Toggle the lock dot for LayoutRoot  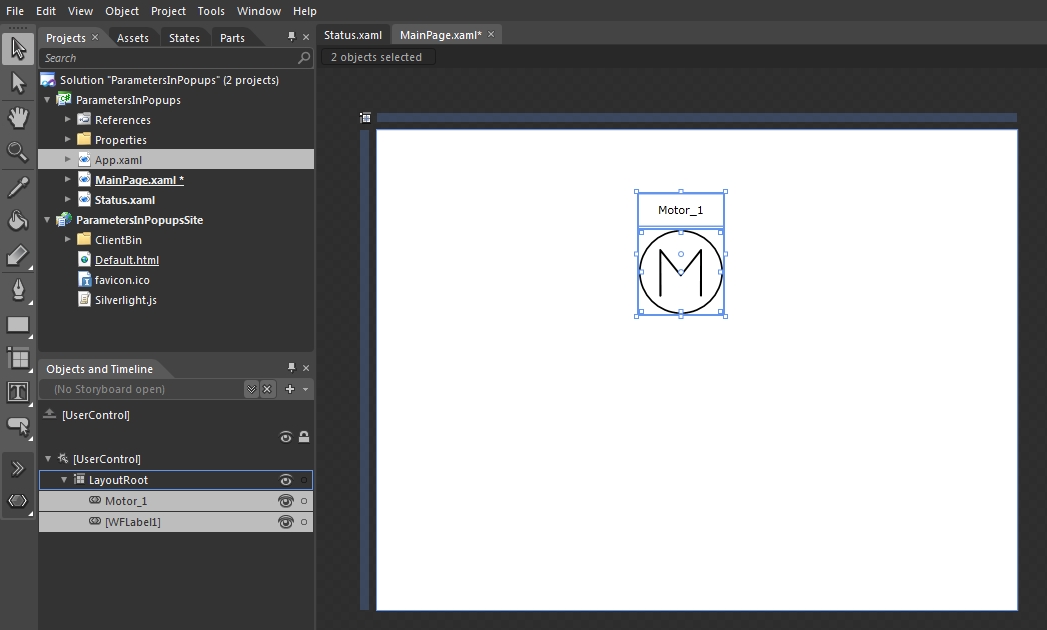[304, 480]
